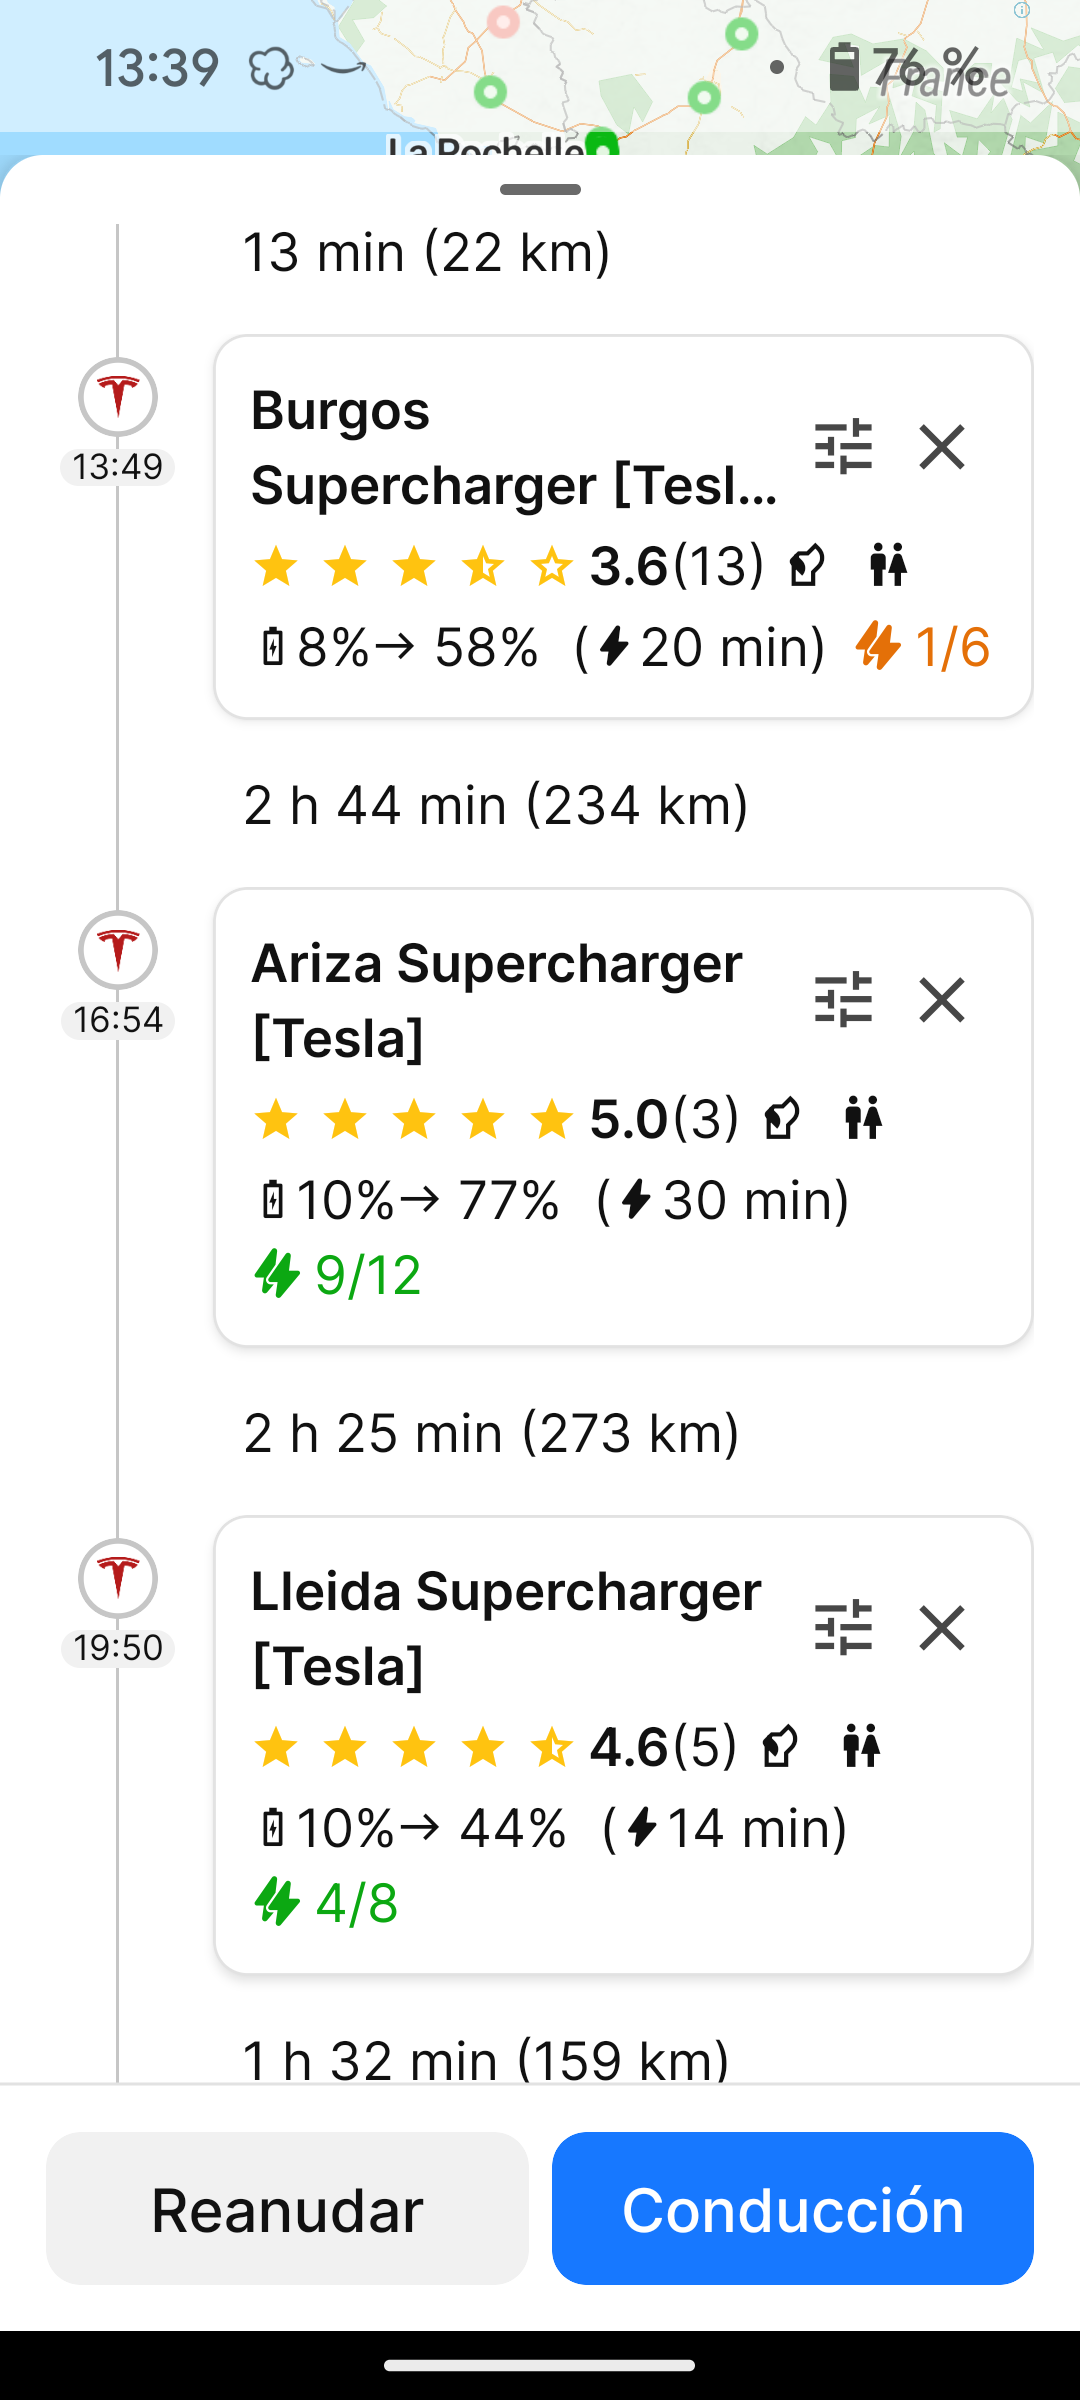Tap the restroom icon on Ariza card

coord(863,1118)
